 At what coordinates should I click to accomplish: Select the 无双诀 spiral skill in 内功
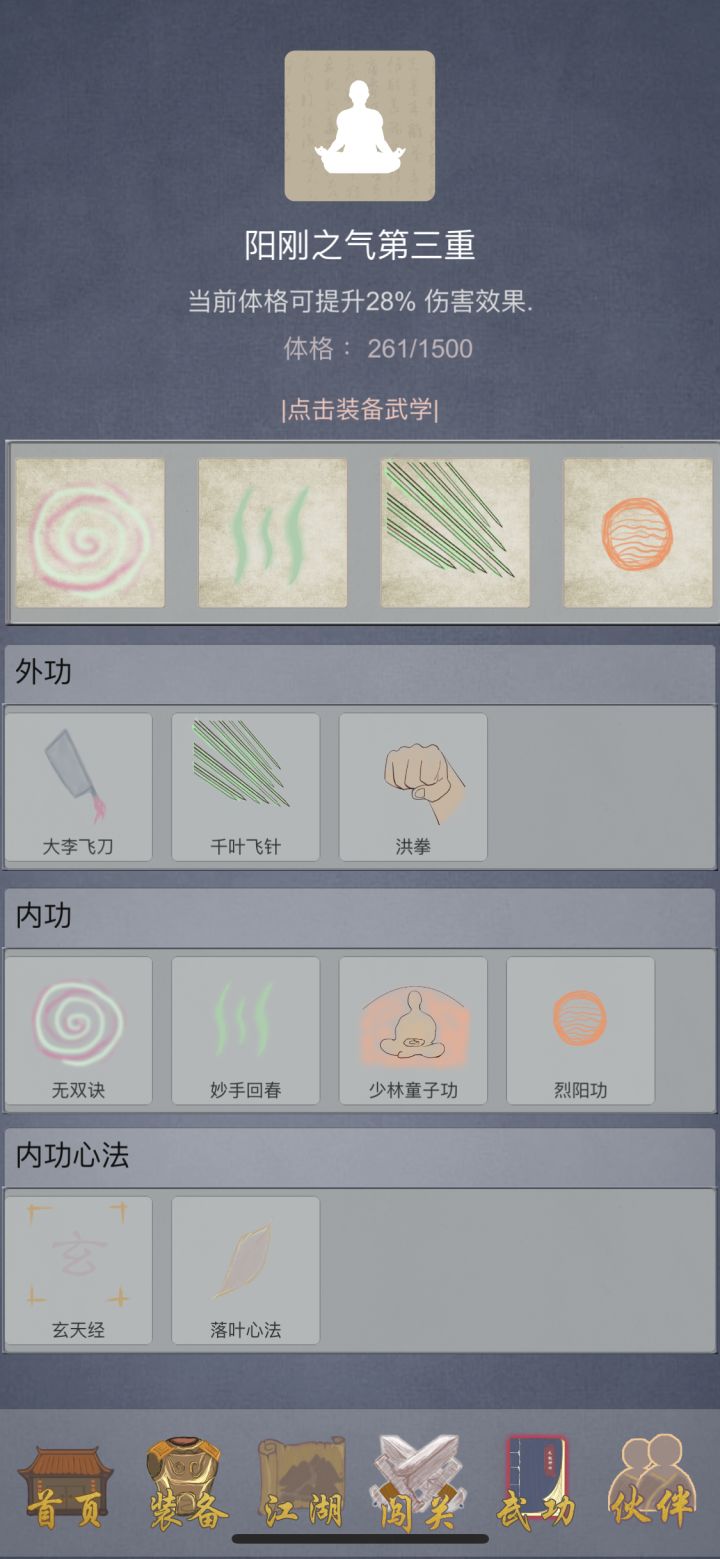coord(79,1031)
